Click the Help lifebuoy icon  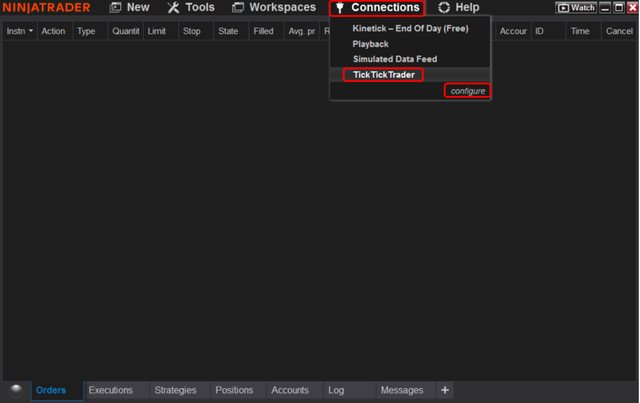click(x=444, y=7)
